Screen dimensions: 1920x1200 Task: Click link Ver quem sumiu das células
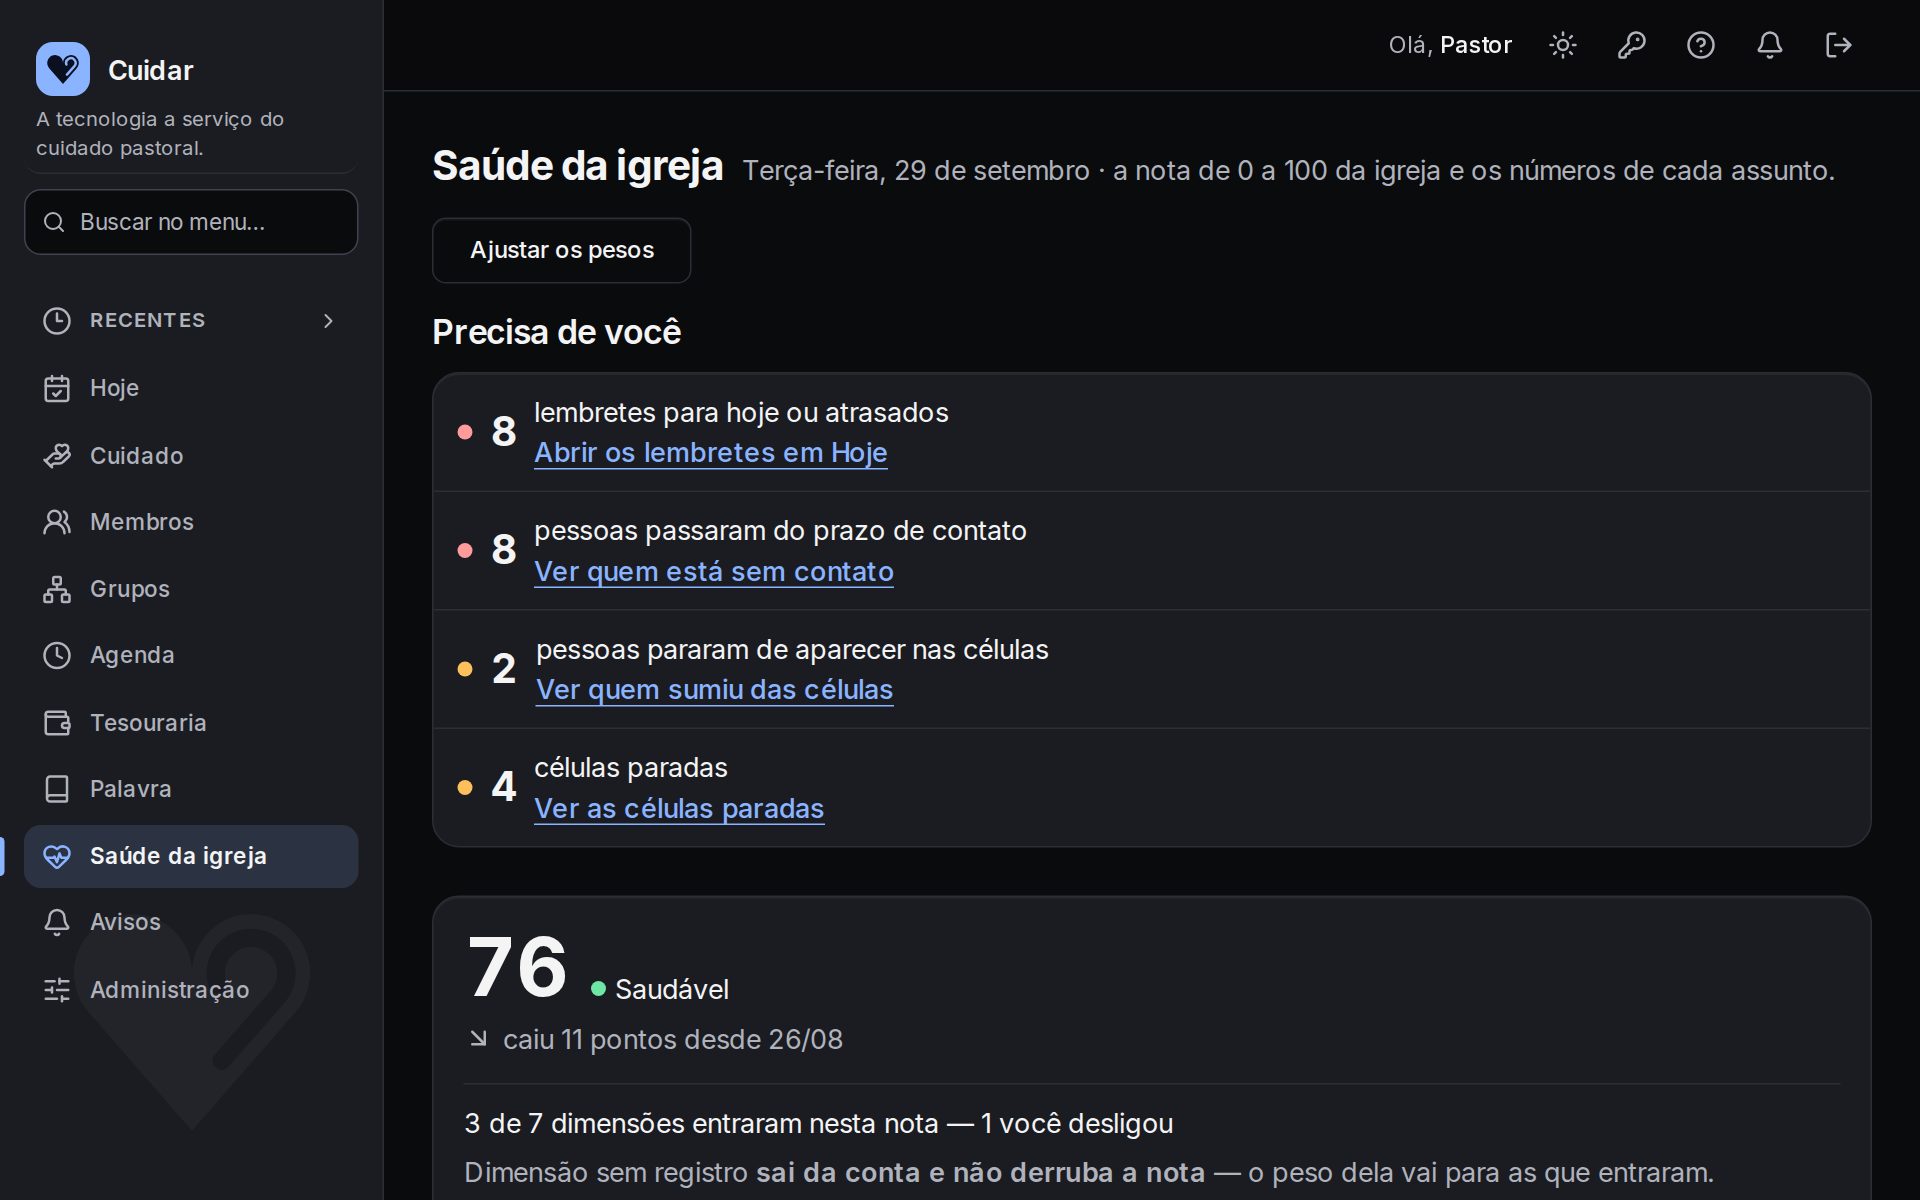pos(714,689)
